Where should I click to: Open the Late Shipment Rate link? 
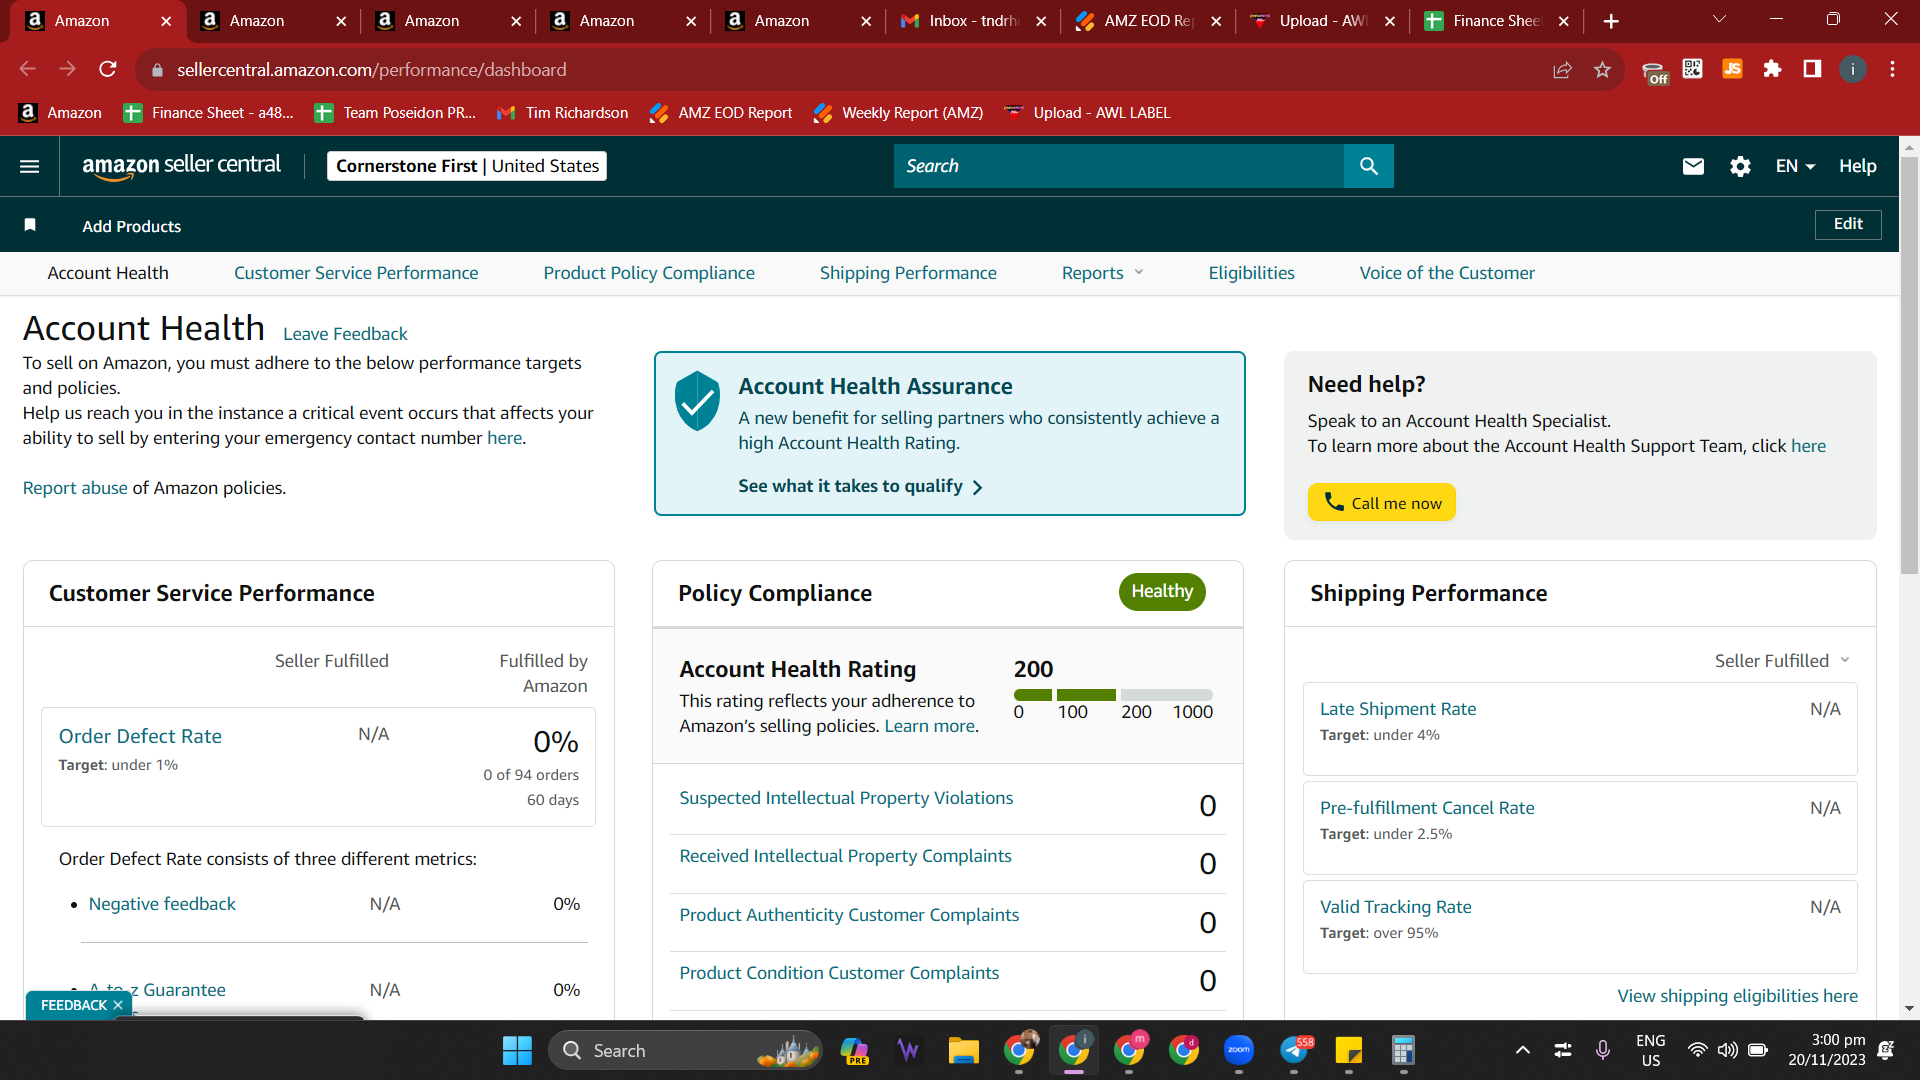[1397, 709]
